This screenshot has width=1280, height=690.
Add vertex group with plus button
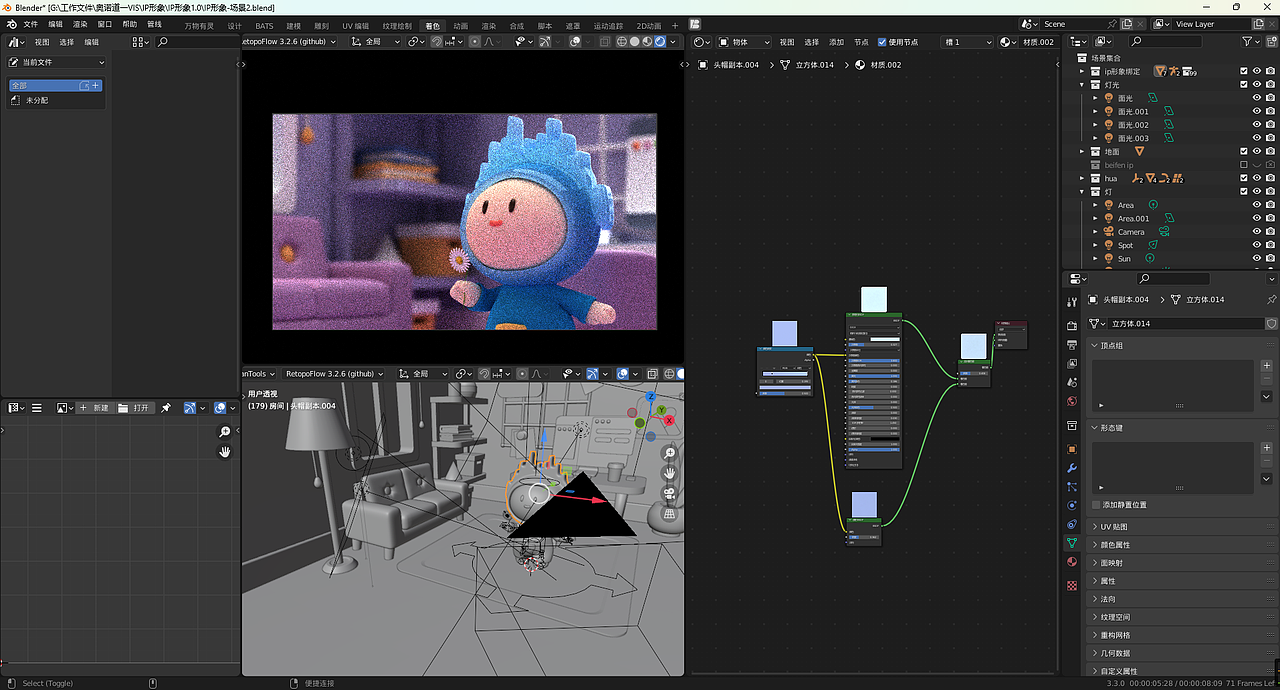(1266, 367)
